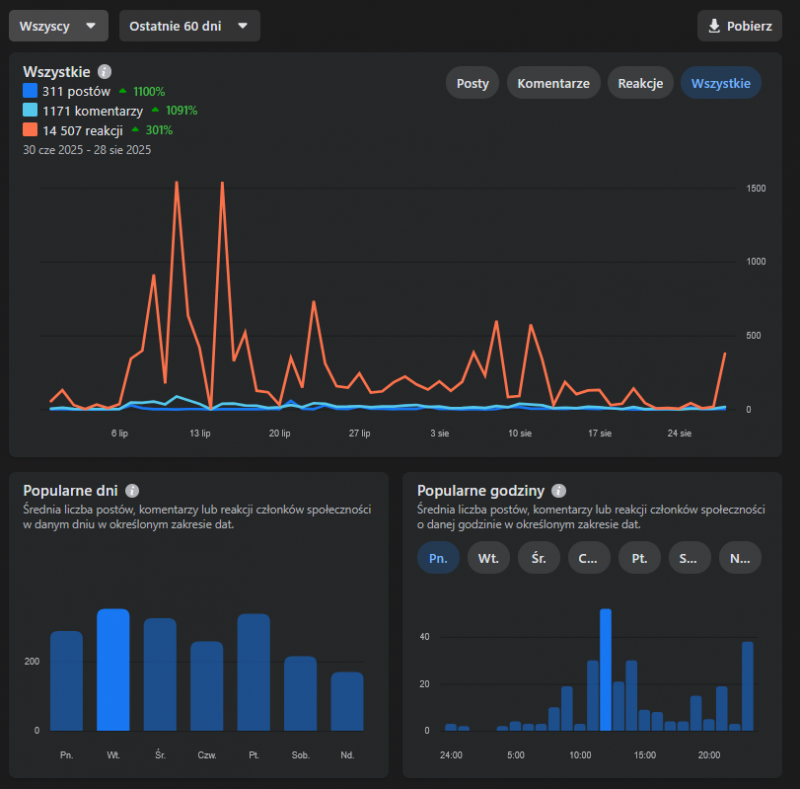Select Pn. in popular hours days
This screenshot has height=789, width=800.
pos(438,558)
